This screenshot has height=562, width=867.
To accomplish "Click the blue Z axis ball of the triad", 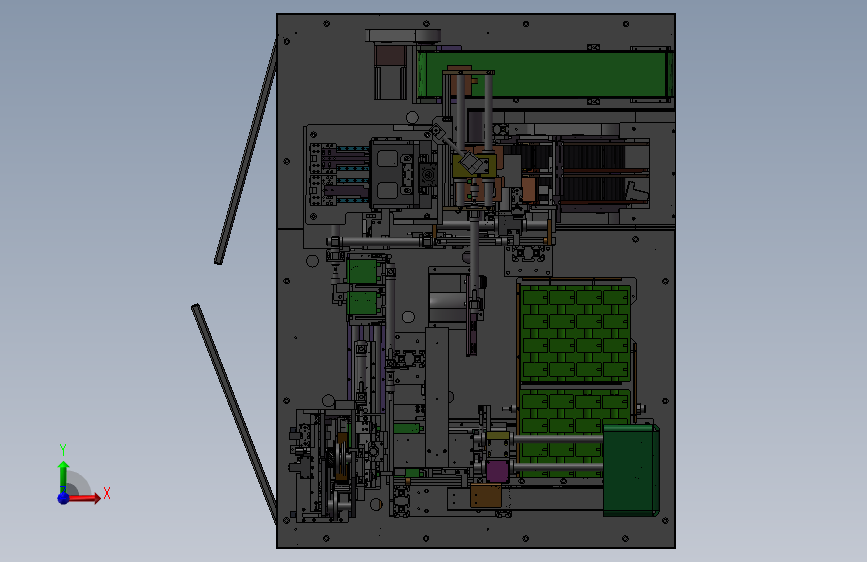I will point(63,498).
